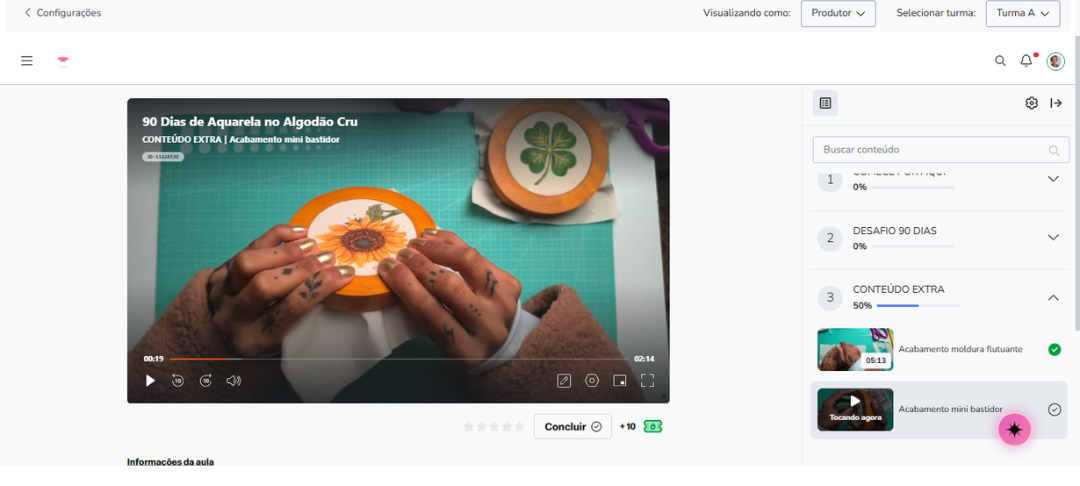The image size is (1080, 486).
Task: Click the video progress bar
Action: pos(398,359)
